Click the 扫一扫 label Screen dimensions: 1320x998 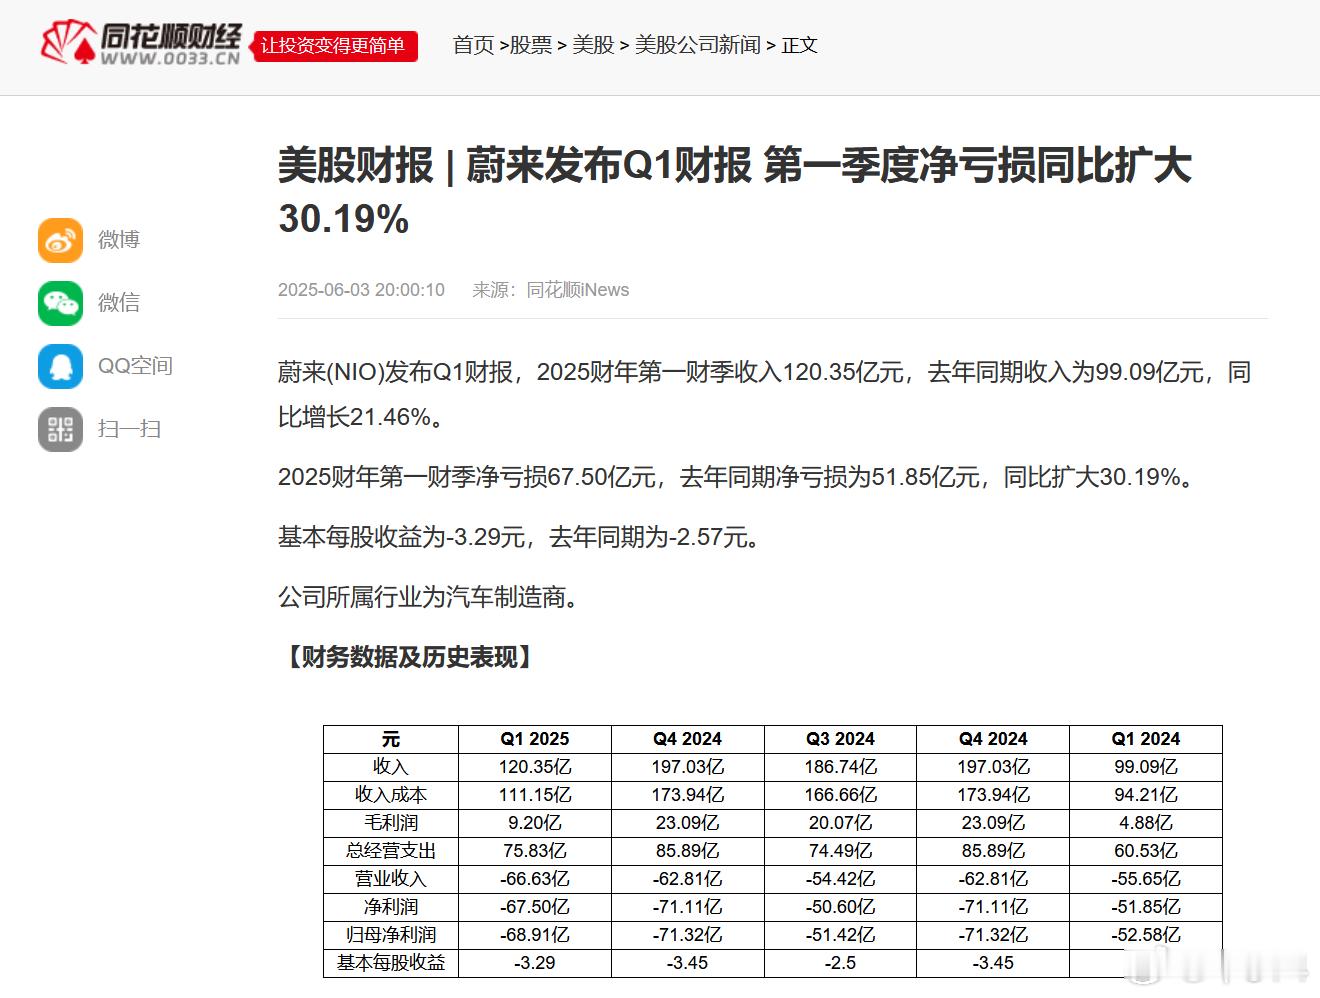pyautogui.click(x=130, y=429)
